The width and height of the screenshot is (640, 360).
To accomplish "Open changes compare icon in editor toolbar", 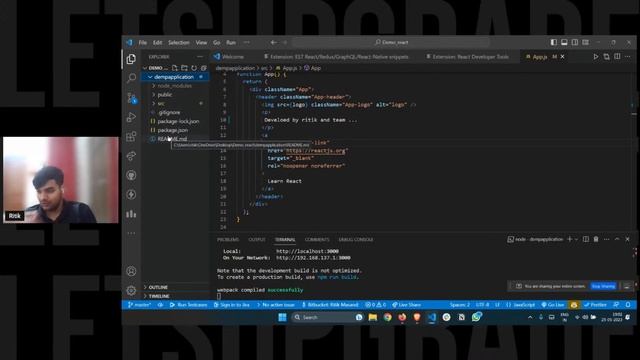I will coord(607,57).
